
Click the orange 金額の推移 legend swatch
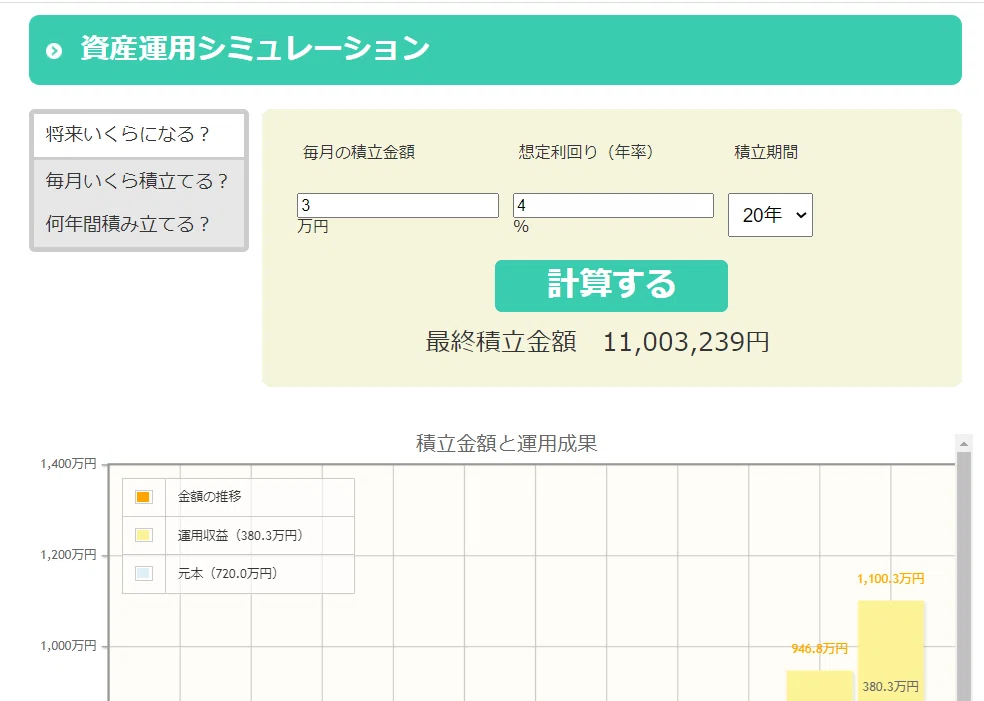143,497
